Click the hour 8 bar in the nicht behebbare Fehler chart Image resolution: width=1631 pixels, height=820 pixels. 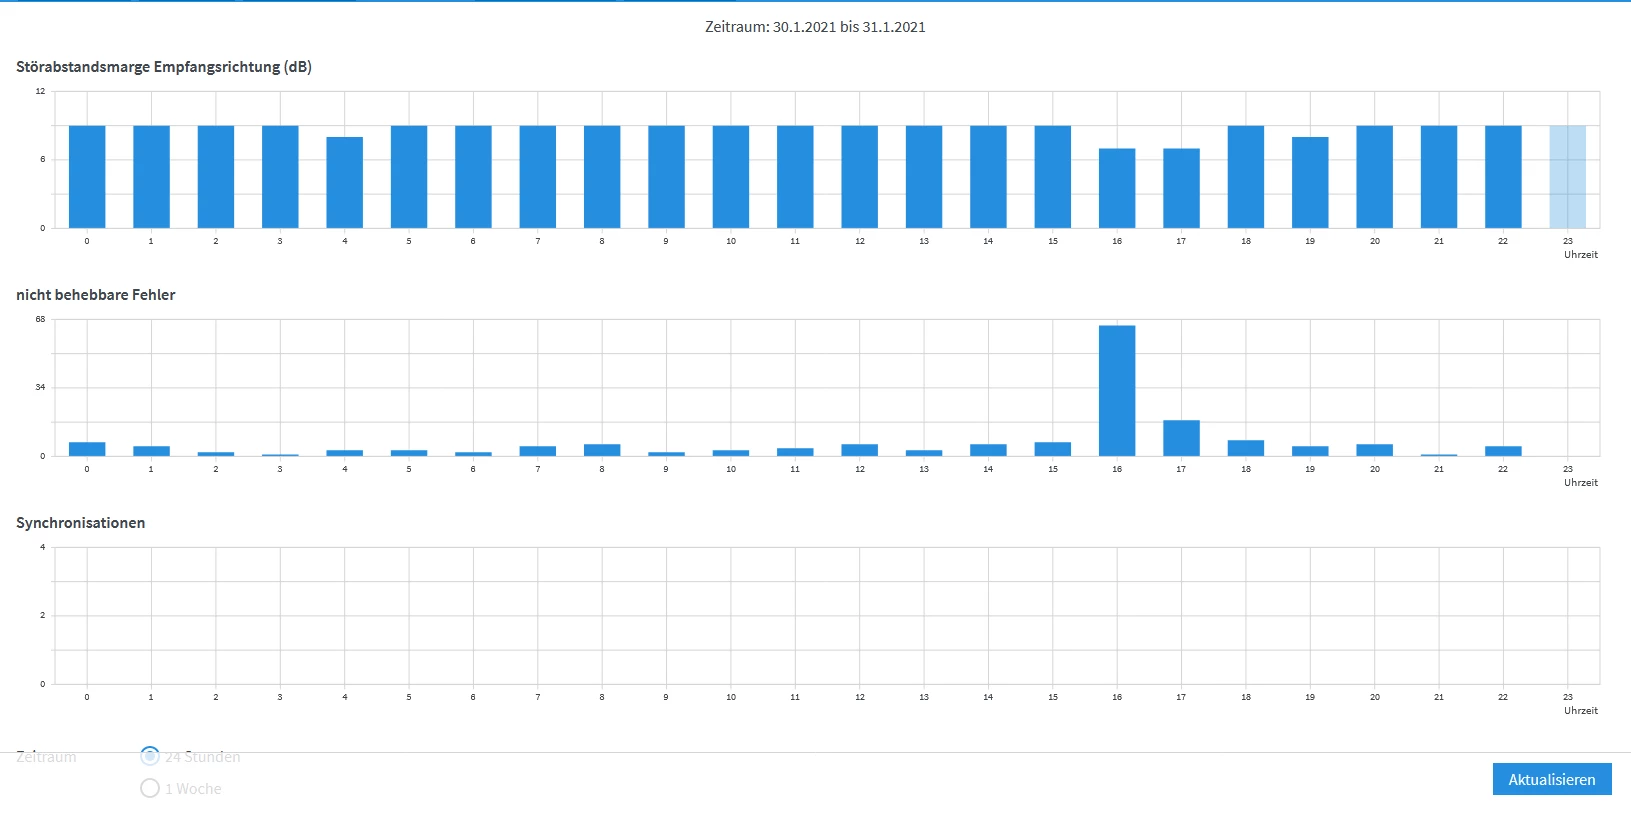click(602, 450)
